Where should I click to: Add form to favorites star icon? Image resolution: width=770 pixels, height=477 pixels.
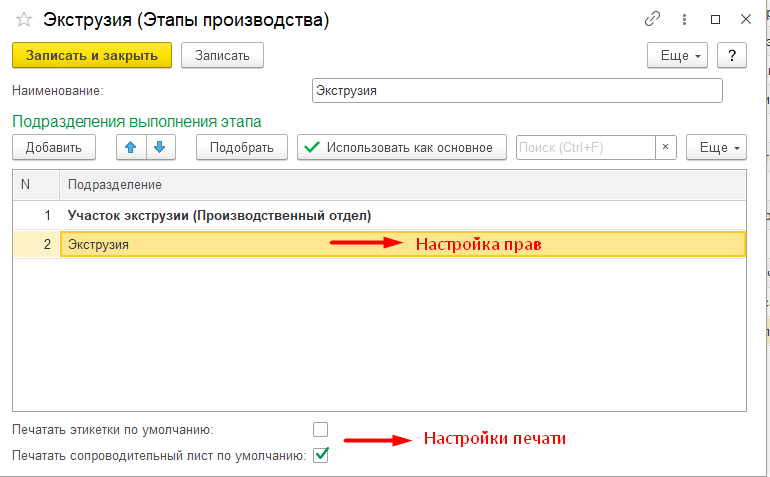(24, 19)
